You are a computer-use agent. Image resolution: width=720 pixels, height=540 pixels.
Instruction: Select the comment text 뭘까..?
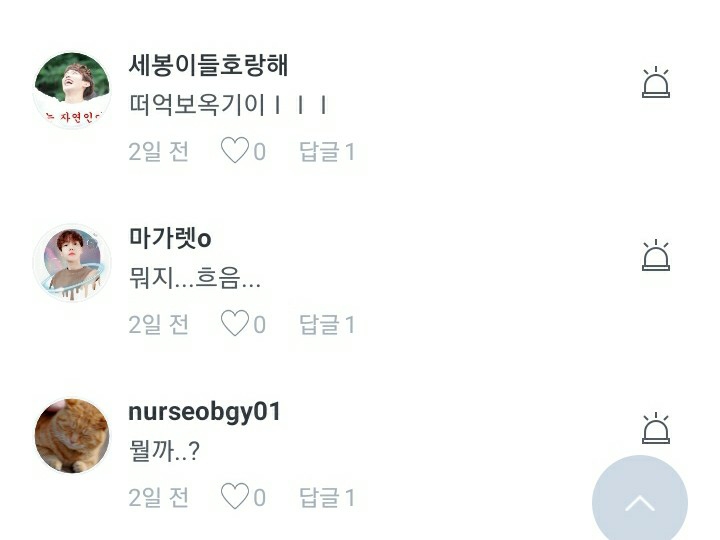pyautogui.click(x=164, y=451)
